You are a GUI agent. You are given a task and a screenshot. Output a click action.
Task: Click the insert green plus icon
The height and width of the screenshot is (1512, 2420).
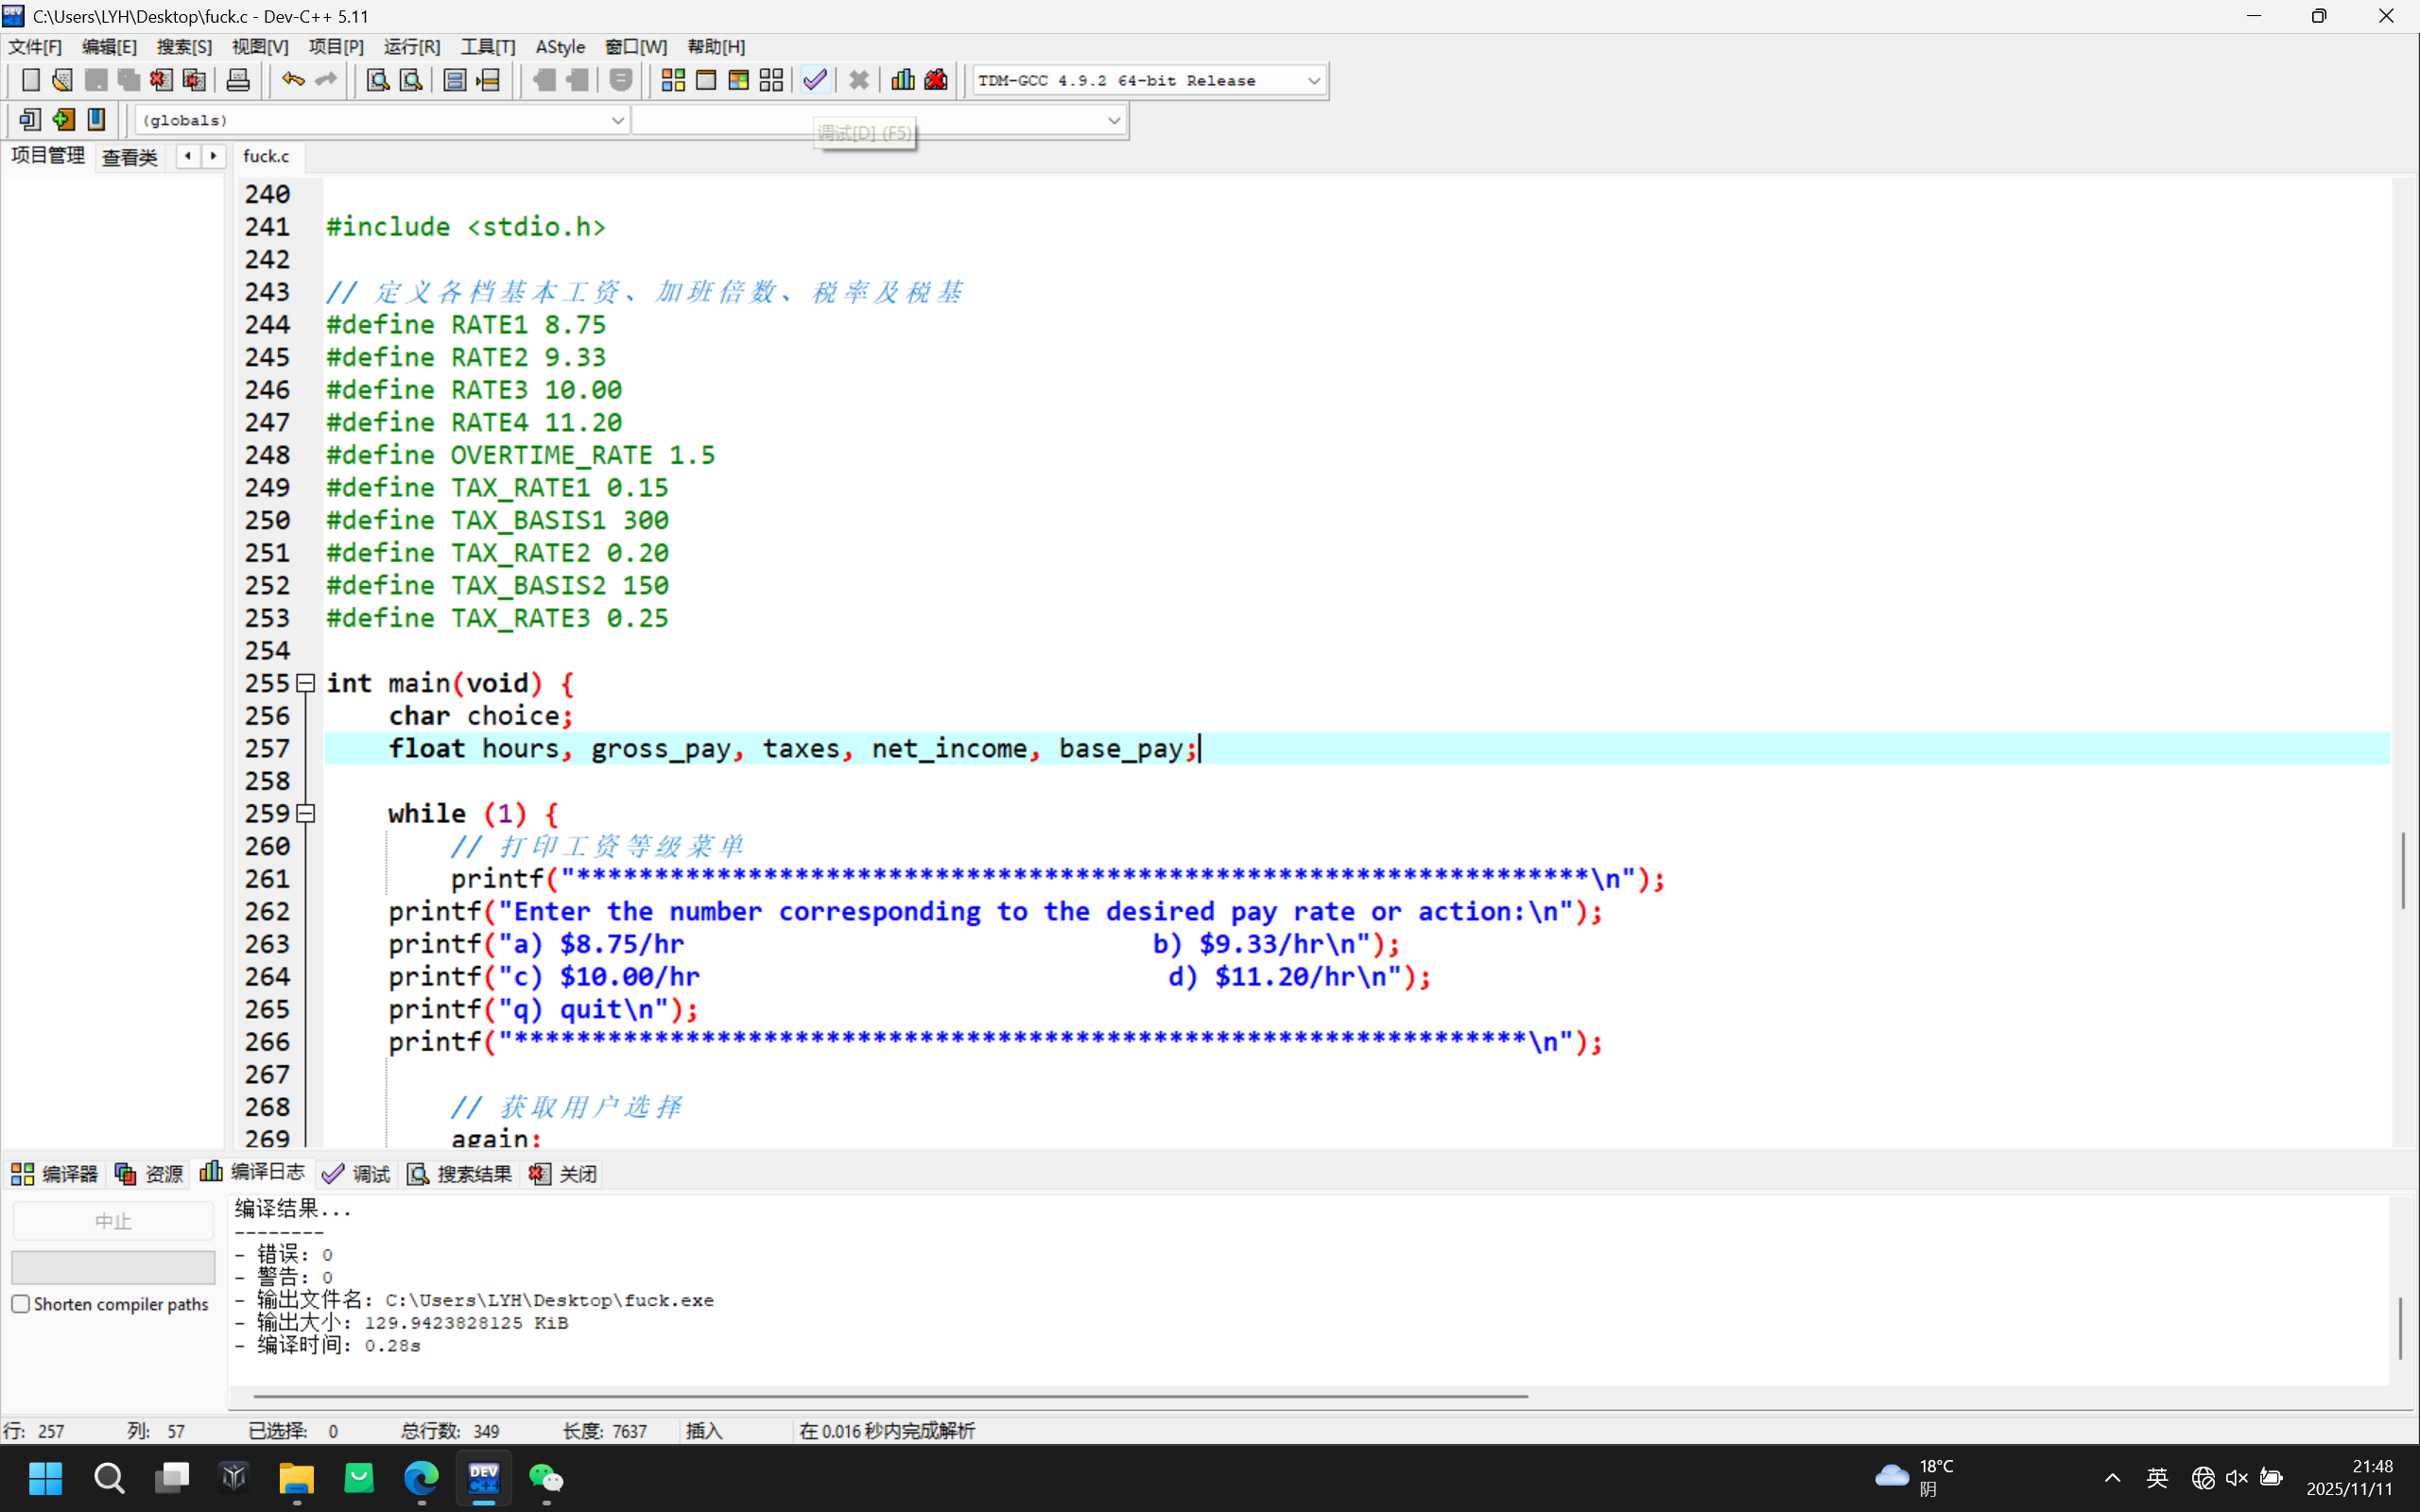click(63, 120)
